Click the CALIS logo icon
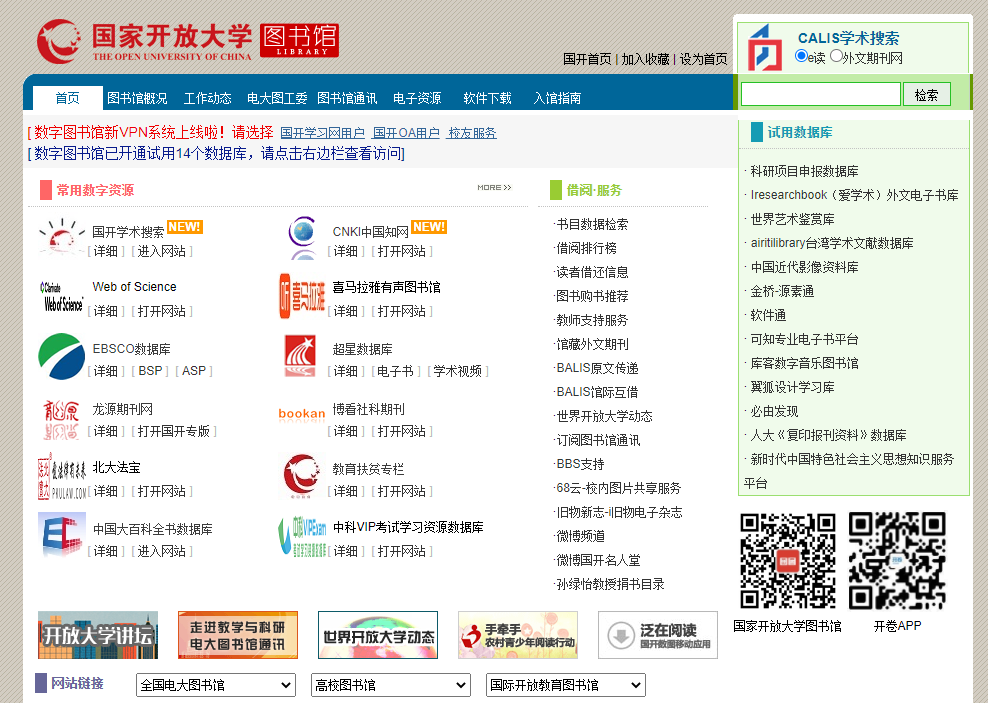 (x=765, y=47)
